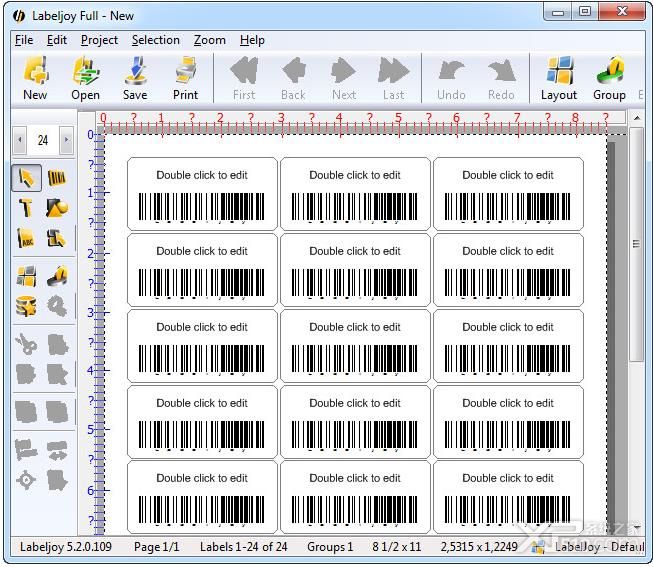Save the project using Save icon
This screenshot has width=653, height=567.
(135, 78)
